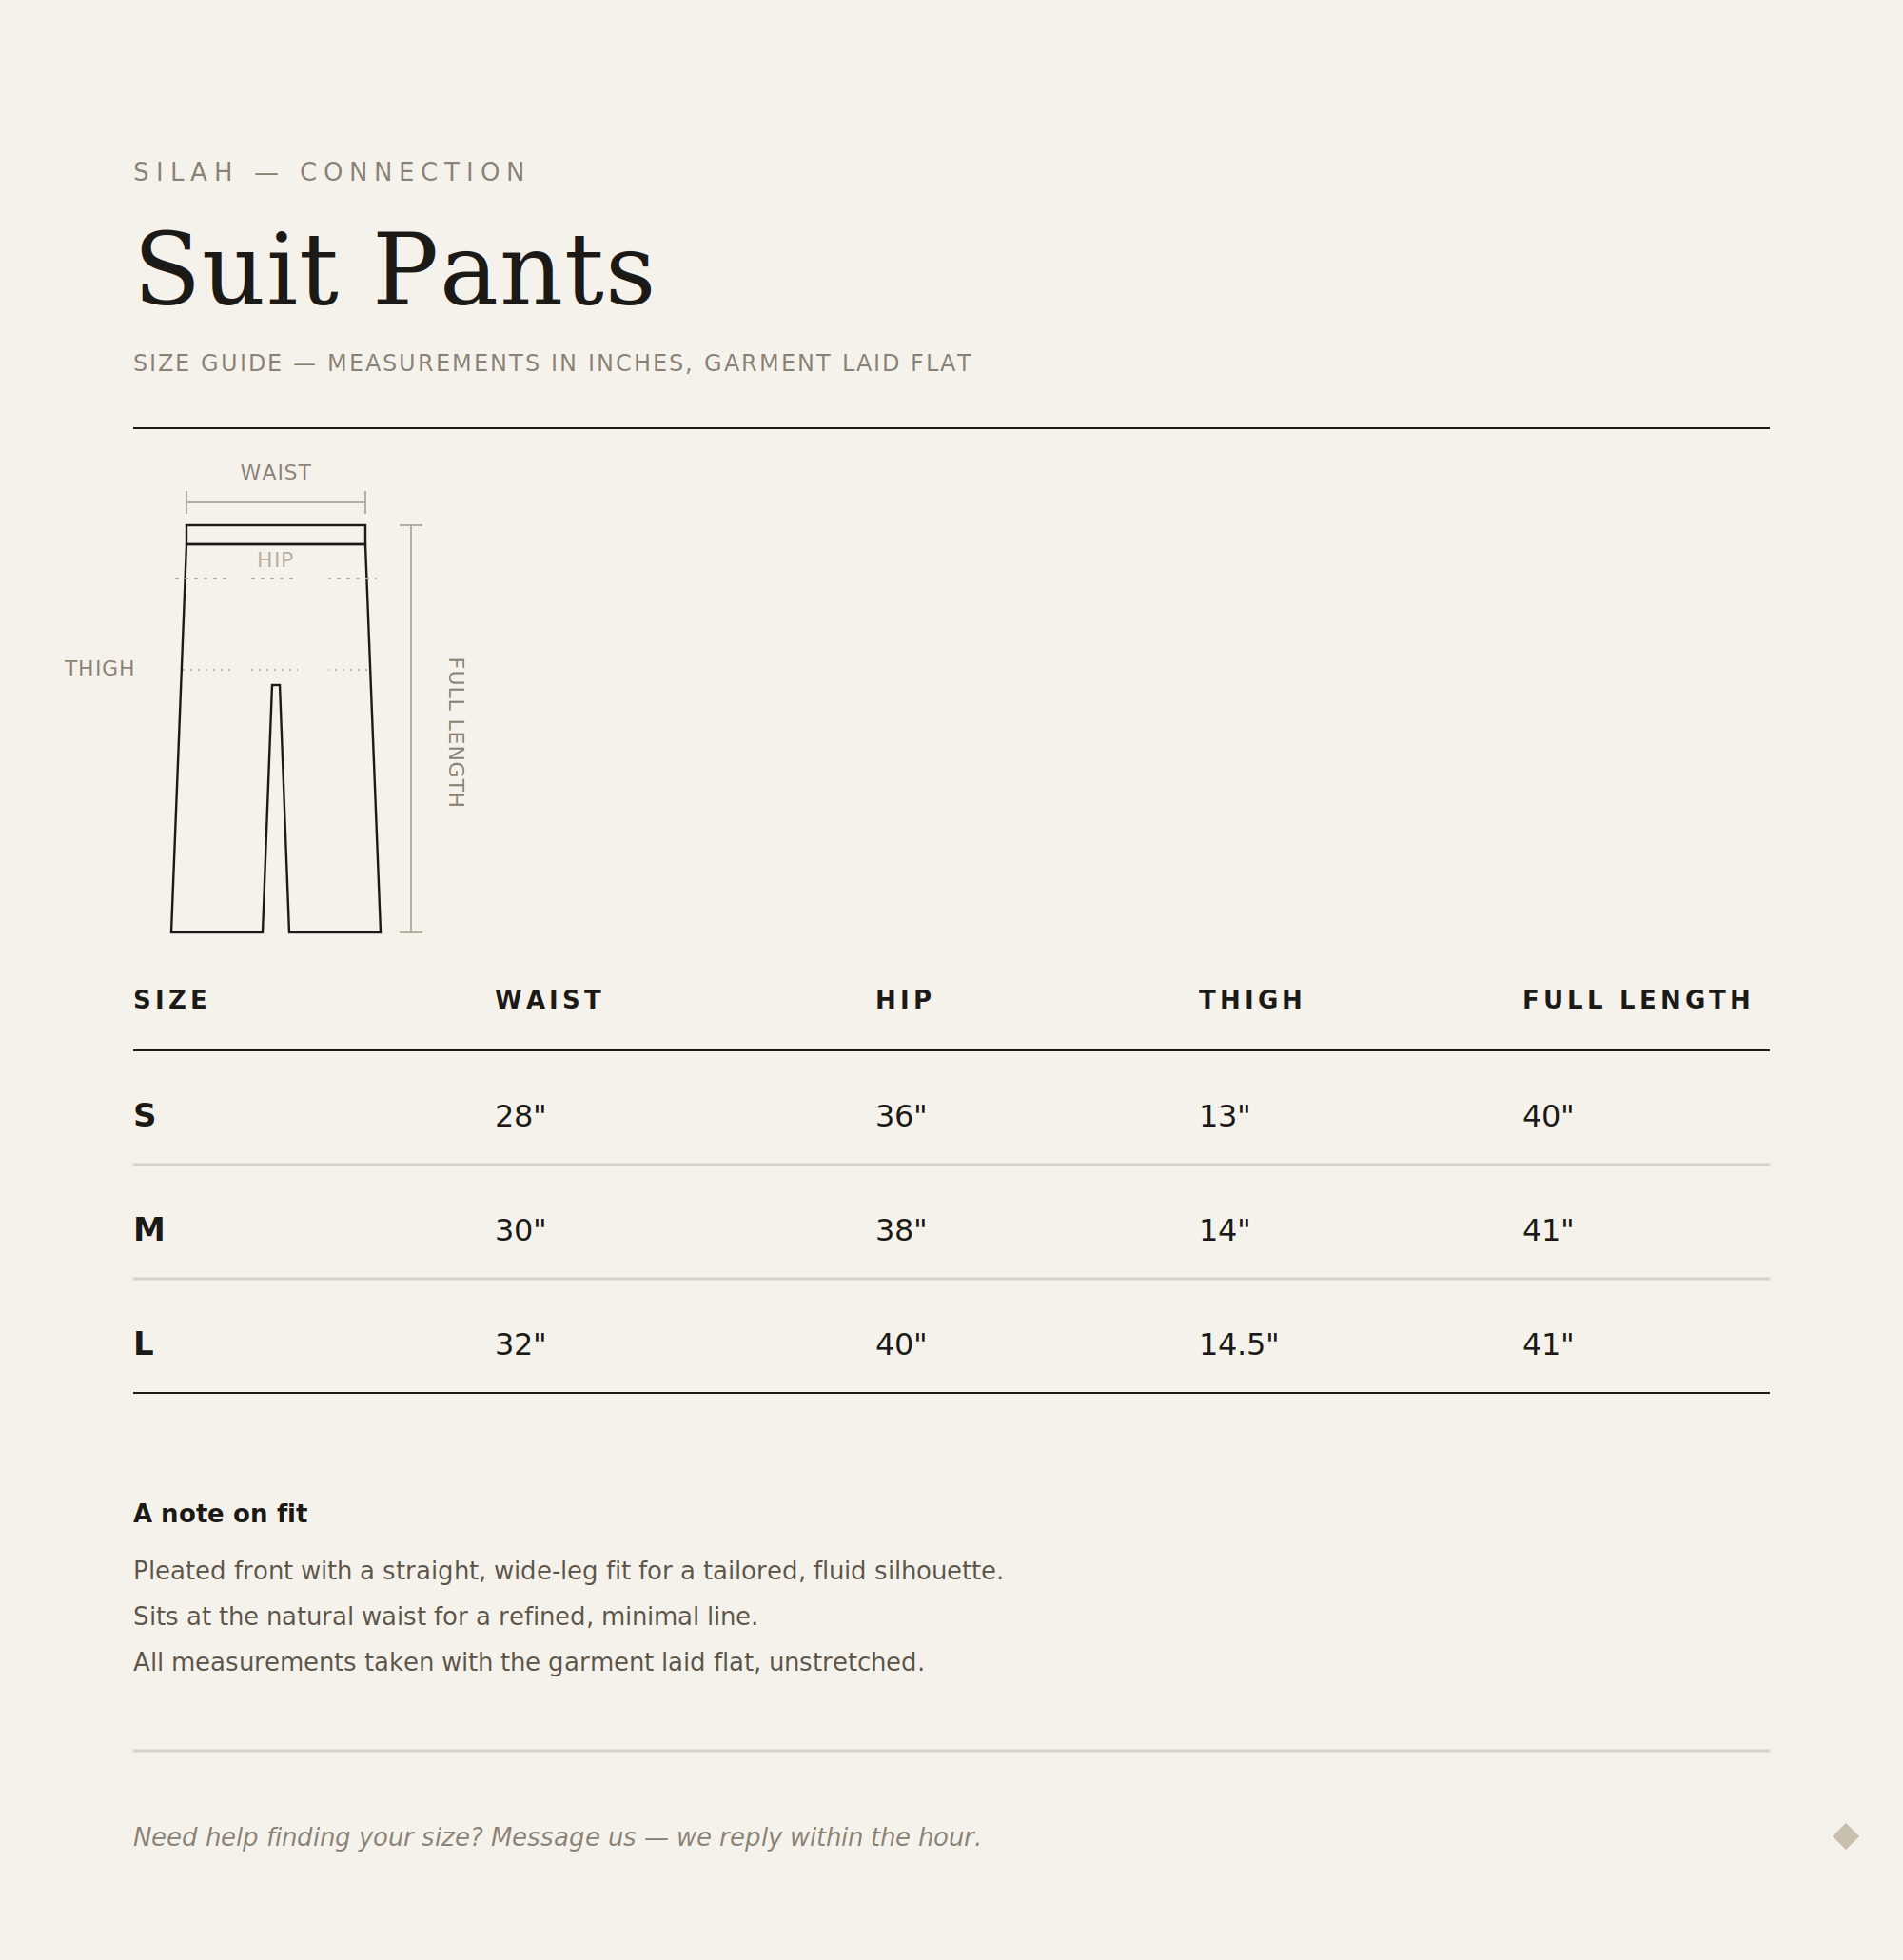Click the A note on fit heading
The height and width of the screenshot is (1960, 1903).
point(220,1513)
